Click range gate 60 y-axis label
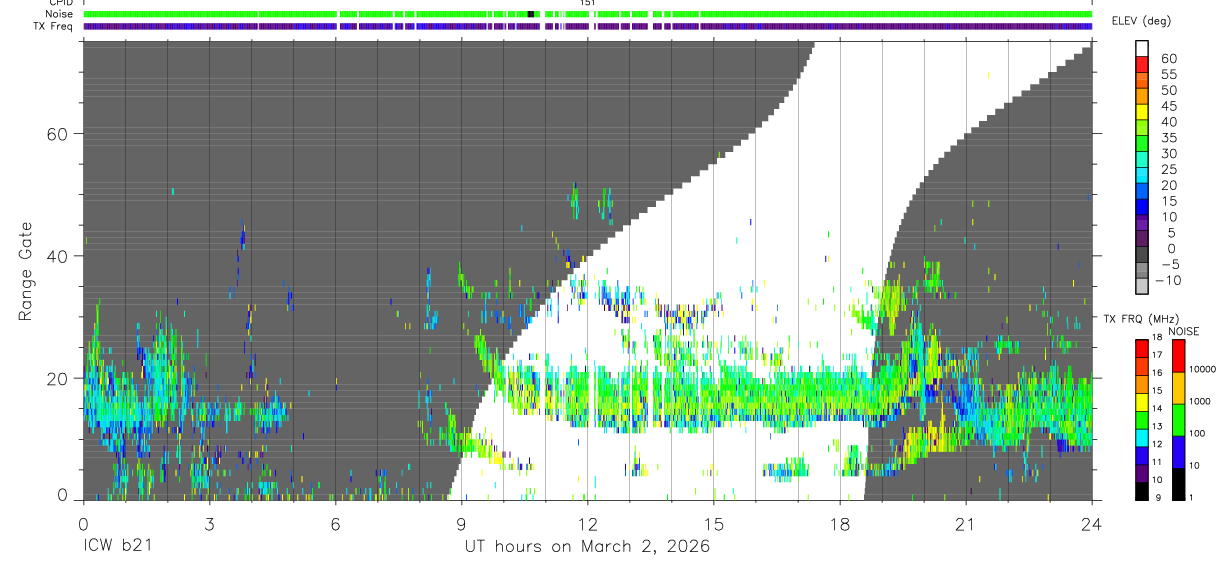This screenshot has height=567, width=1228. tap(58, 134)
